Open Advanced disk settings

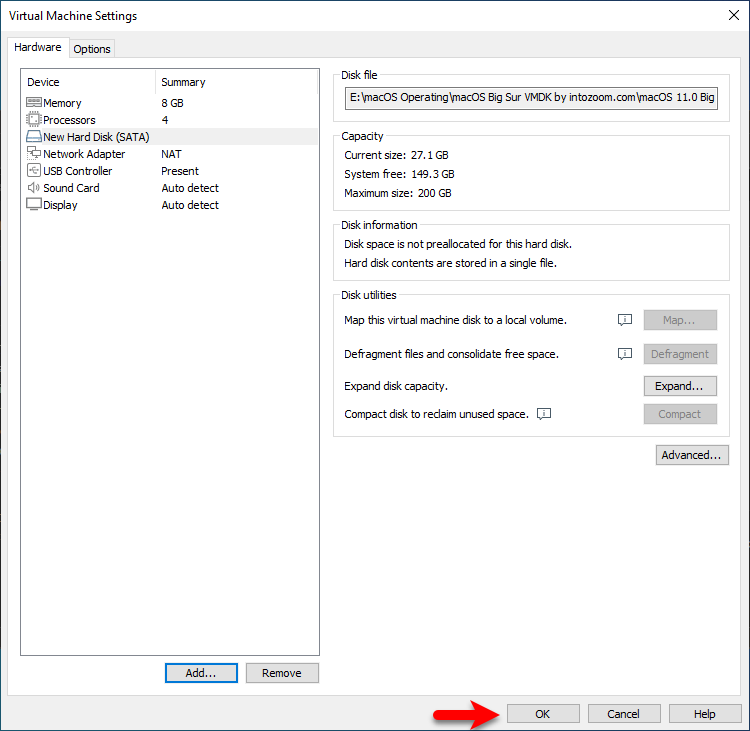click(x=692, y=455)
